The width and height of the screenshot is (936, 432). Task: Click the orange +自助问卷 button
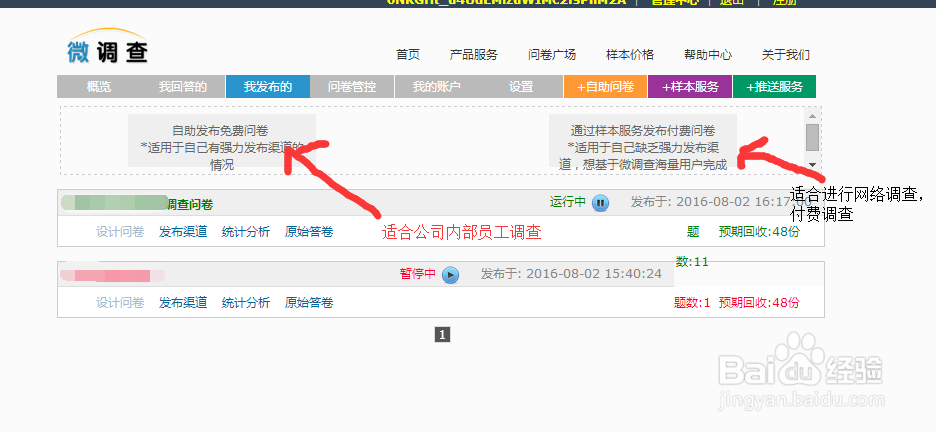click(605, 87)
